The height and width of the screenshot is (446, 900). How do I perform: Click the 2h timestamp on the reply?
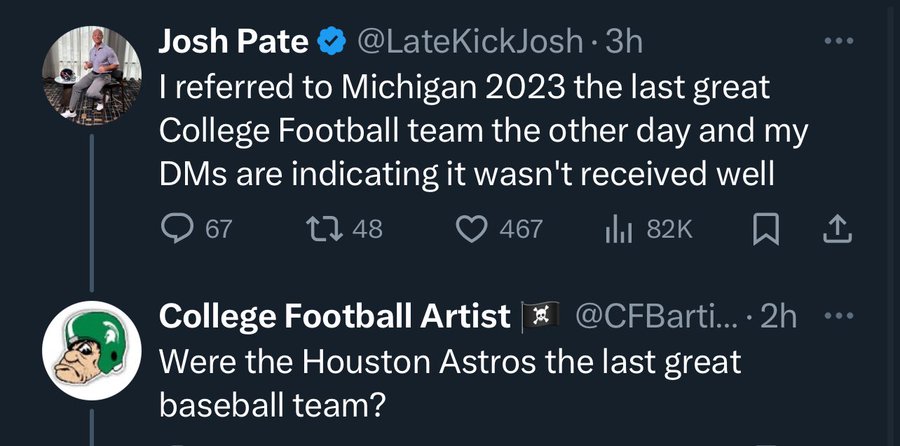tap(778, 317)
